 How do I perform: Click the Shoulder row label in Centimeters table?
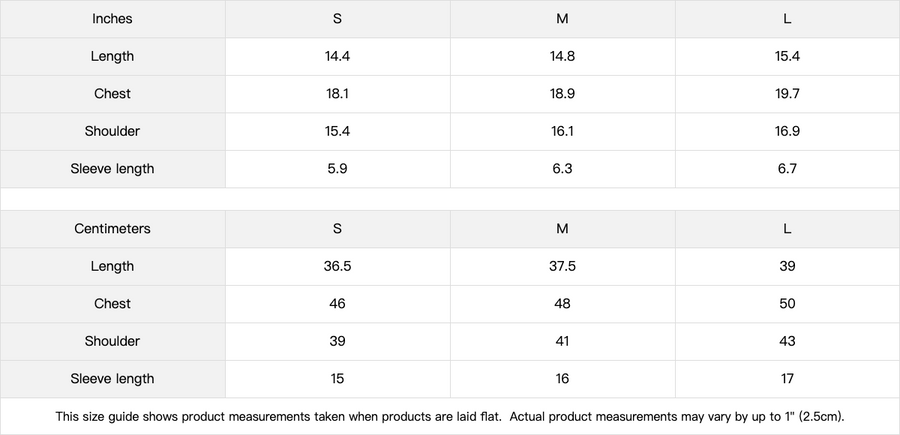point(112,341)
